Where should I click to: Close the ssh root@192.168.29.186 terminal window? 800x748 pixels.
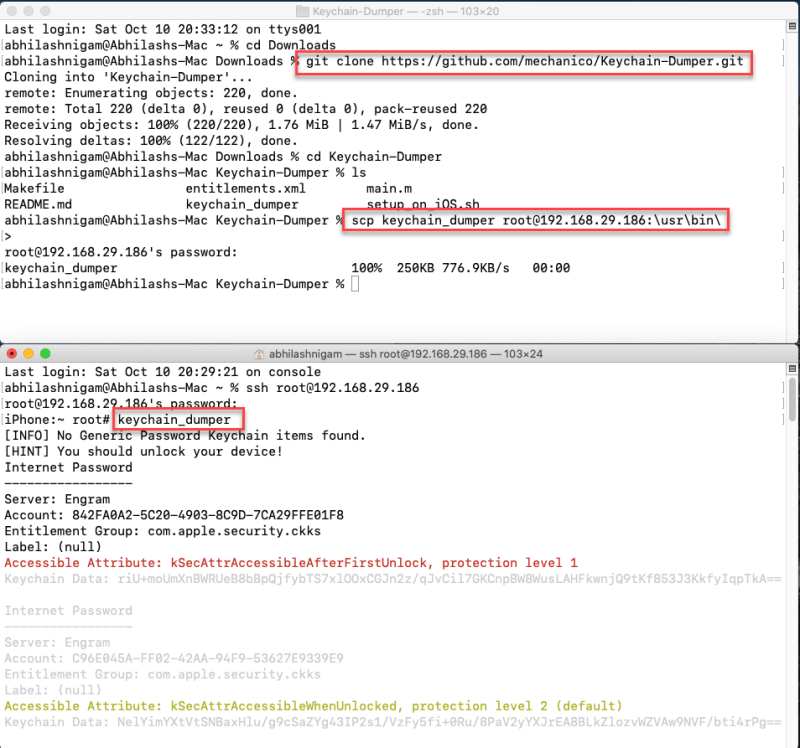(x=12, y=354)
